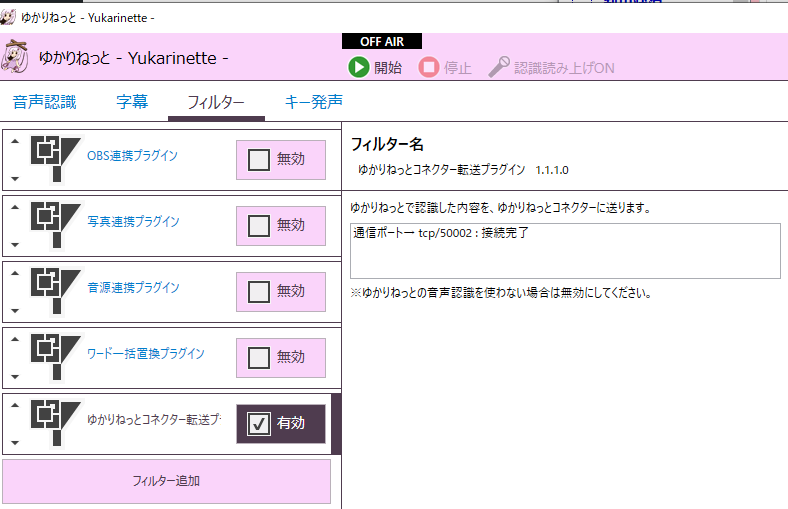The width and height of the screenshot is (788, 509).
Task: Click the フィルター追加 button
Action: pos(166,481)
